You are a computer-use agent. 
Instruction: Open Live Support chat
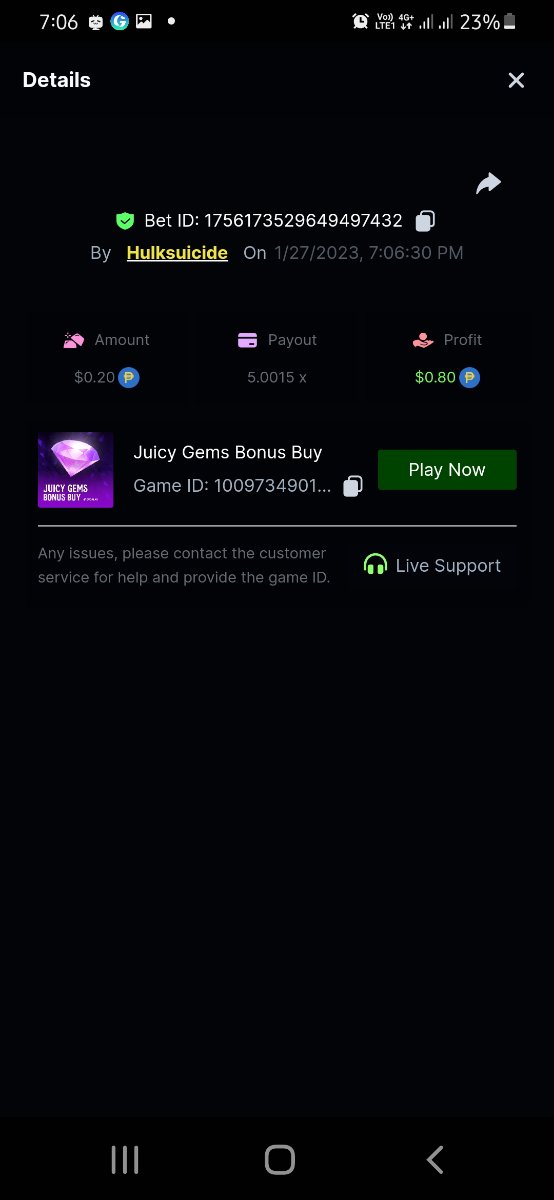tap(432, 565)
